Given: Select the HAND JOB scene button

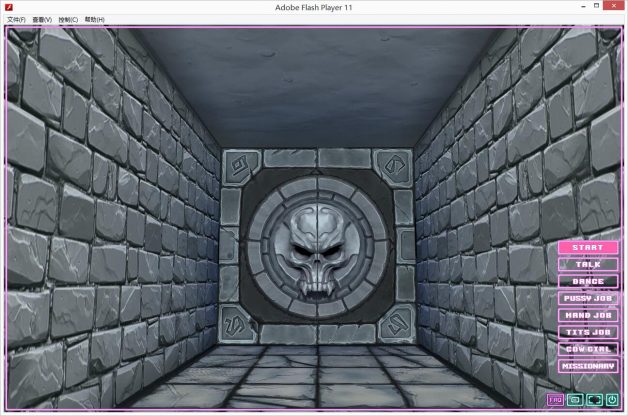Looking at the screenshot, I should point(588,315).
